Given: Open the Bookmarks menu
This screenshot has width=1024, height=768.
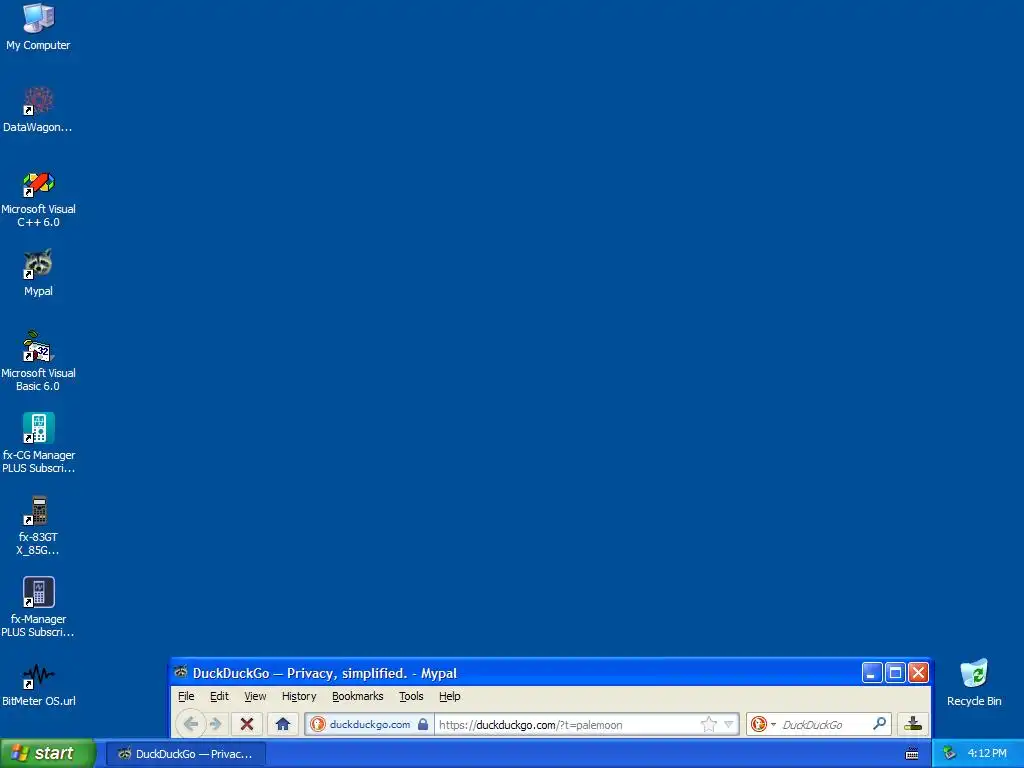Looking at the screenshot, I should [x=357, y=696].
